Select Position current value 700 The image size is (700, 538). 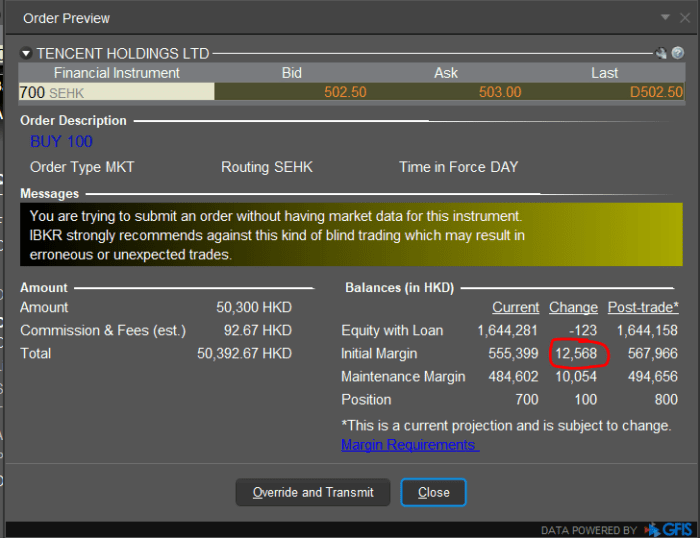527,400
